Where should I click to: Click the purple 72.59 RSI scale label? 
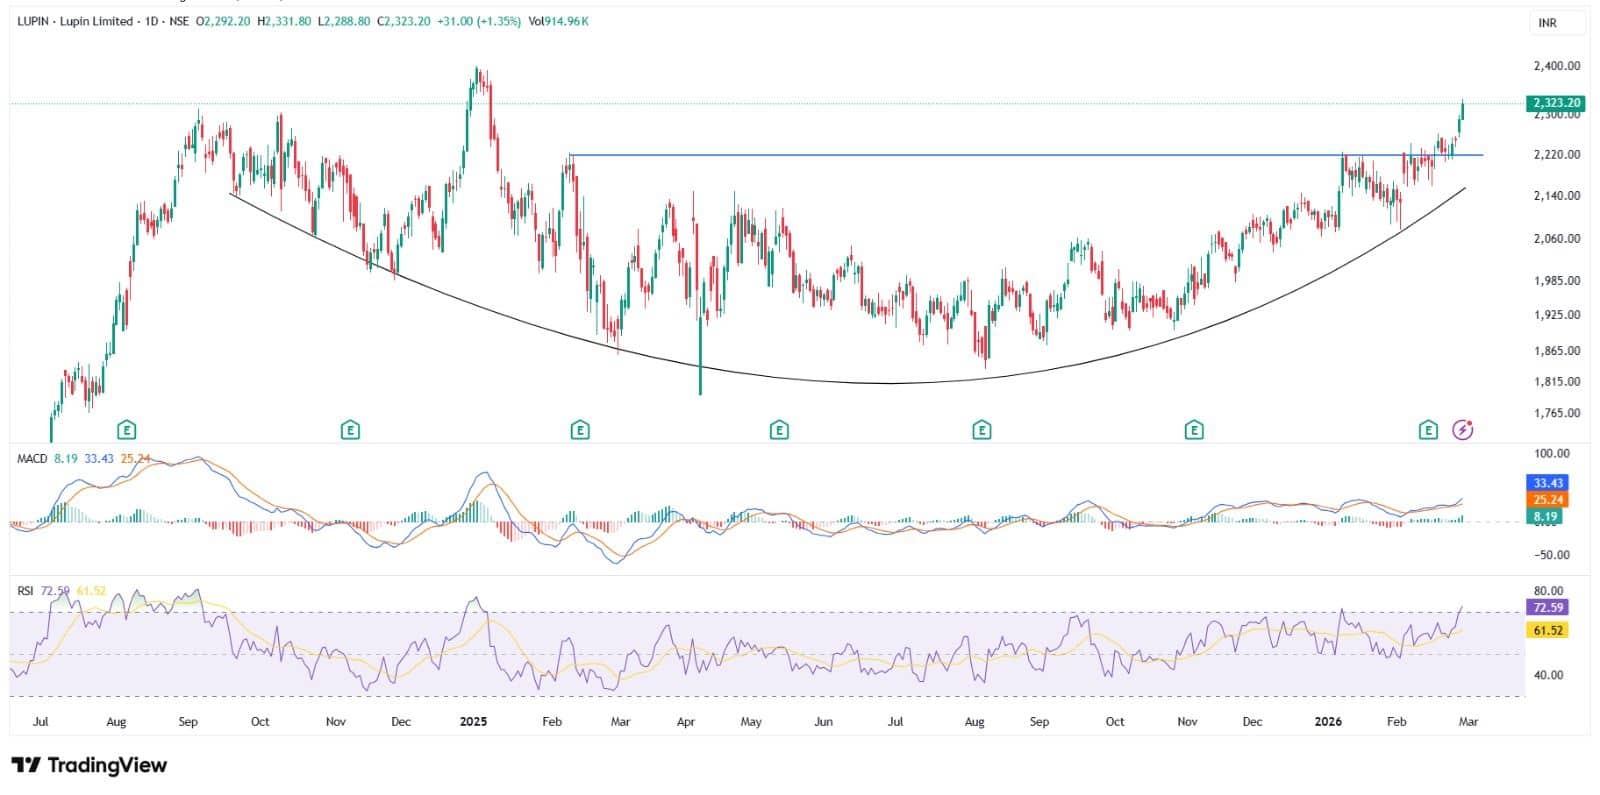click(1546, 607)
